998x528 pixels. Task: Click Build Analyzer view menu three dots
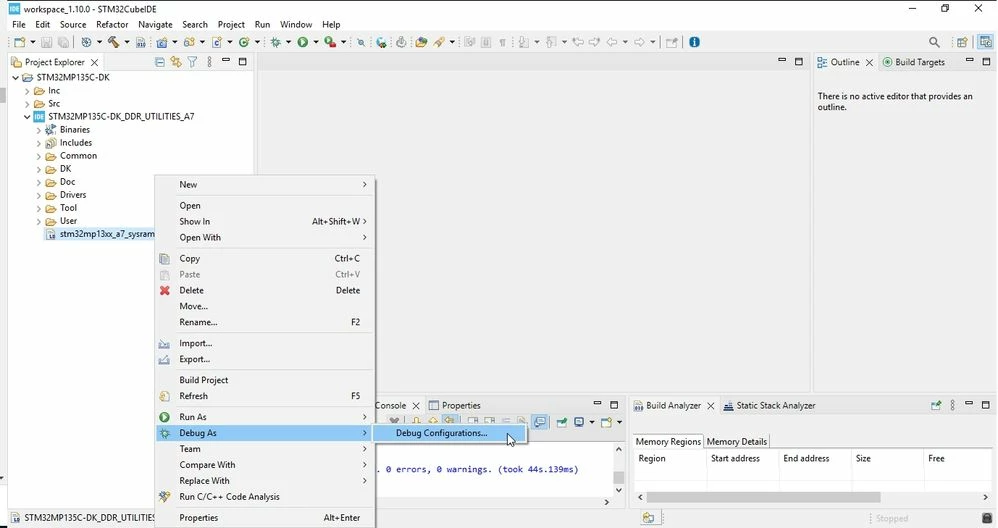tap(952, 405)
